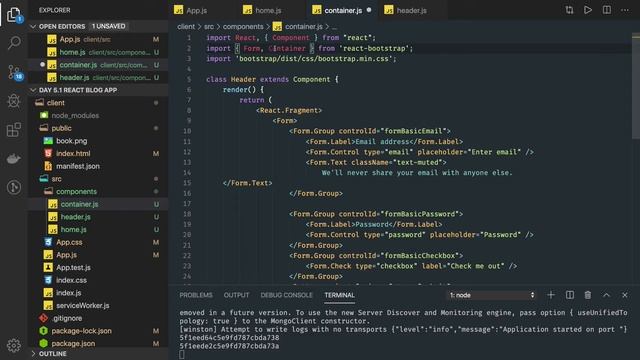Viewport: 640px width, 360px height.
Task: Select the 1: node terminal dropdown
Action: tap(492, 295)
